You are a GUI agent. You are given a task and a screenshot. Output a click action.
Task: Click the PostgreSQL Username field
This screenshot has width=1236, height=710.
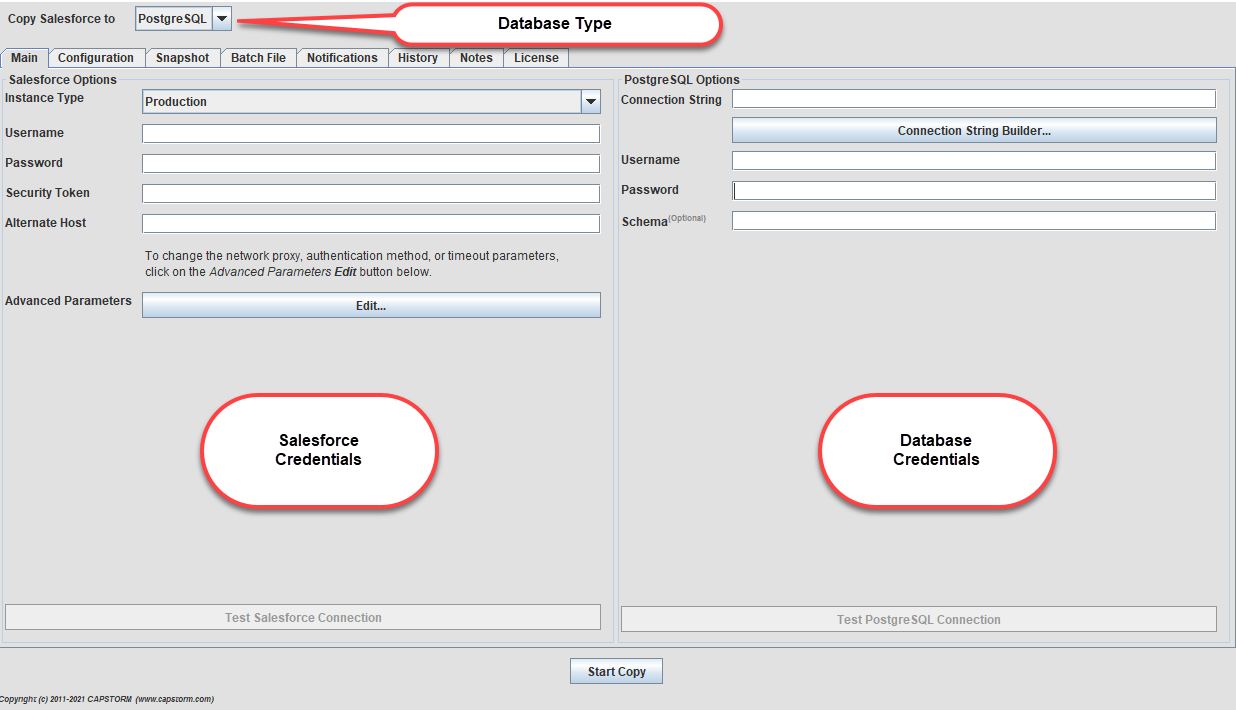[974, 161]
